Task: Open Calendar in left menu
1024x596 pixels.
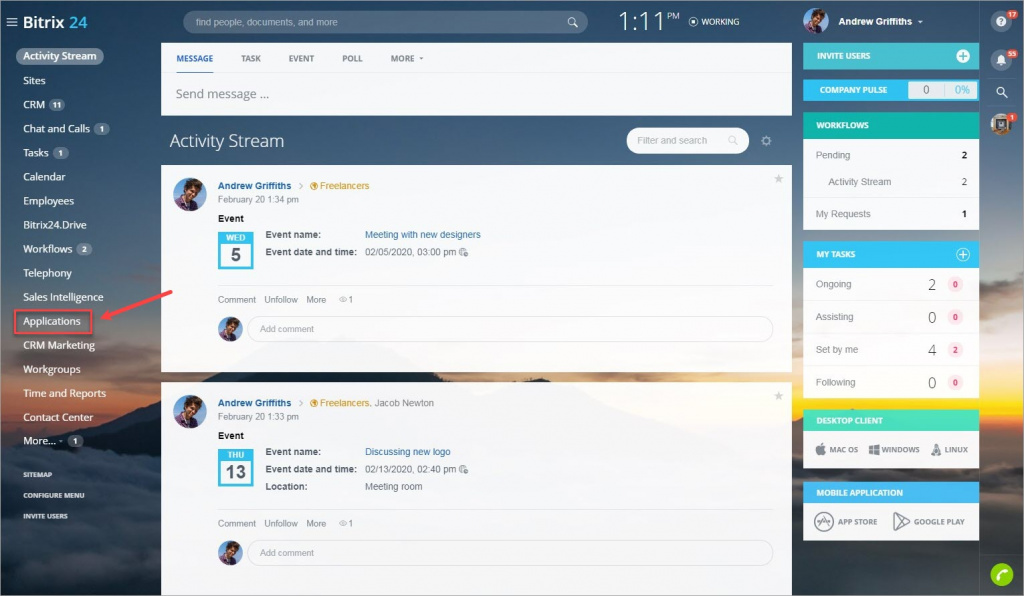Action: click(x=44, y=177)
